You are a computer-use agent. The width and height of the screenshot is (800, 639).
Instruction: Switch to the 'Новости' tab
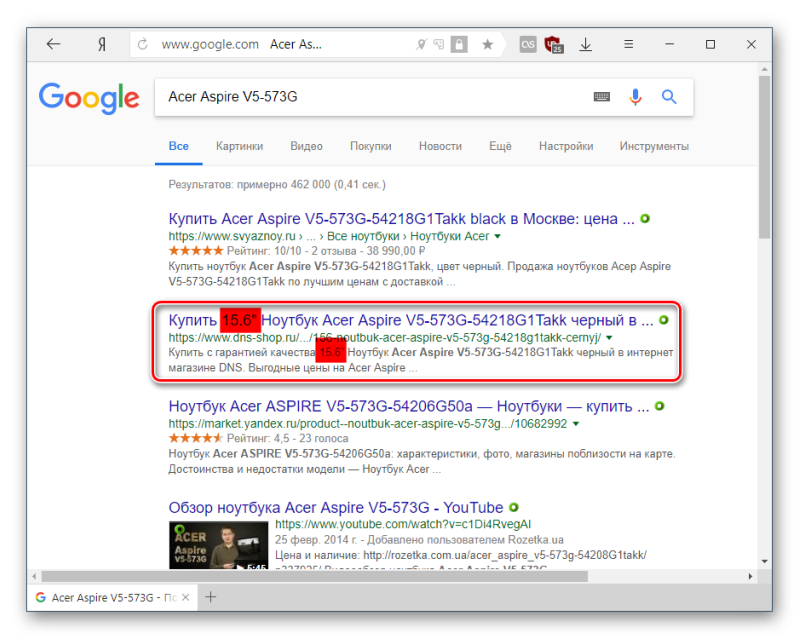pyautogui.click(x=440, y=146)
